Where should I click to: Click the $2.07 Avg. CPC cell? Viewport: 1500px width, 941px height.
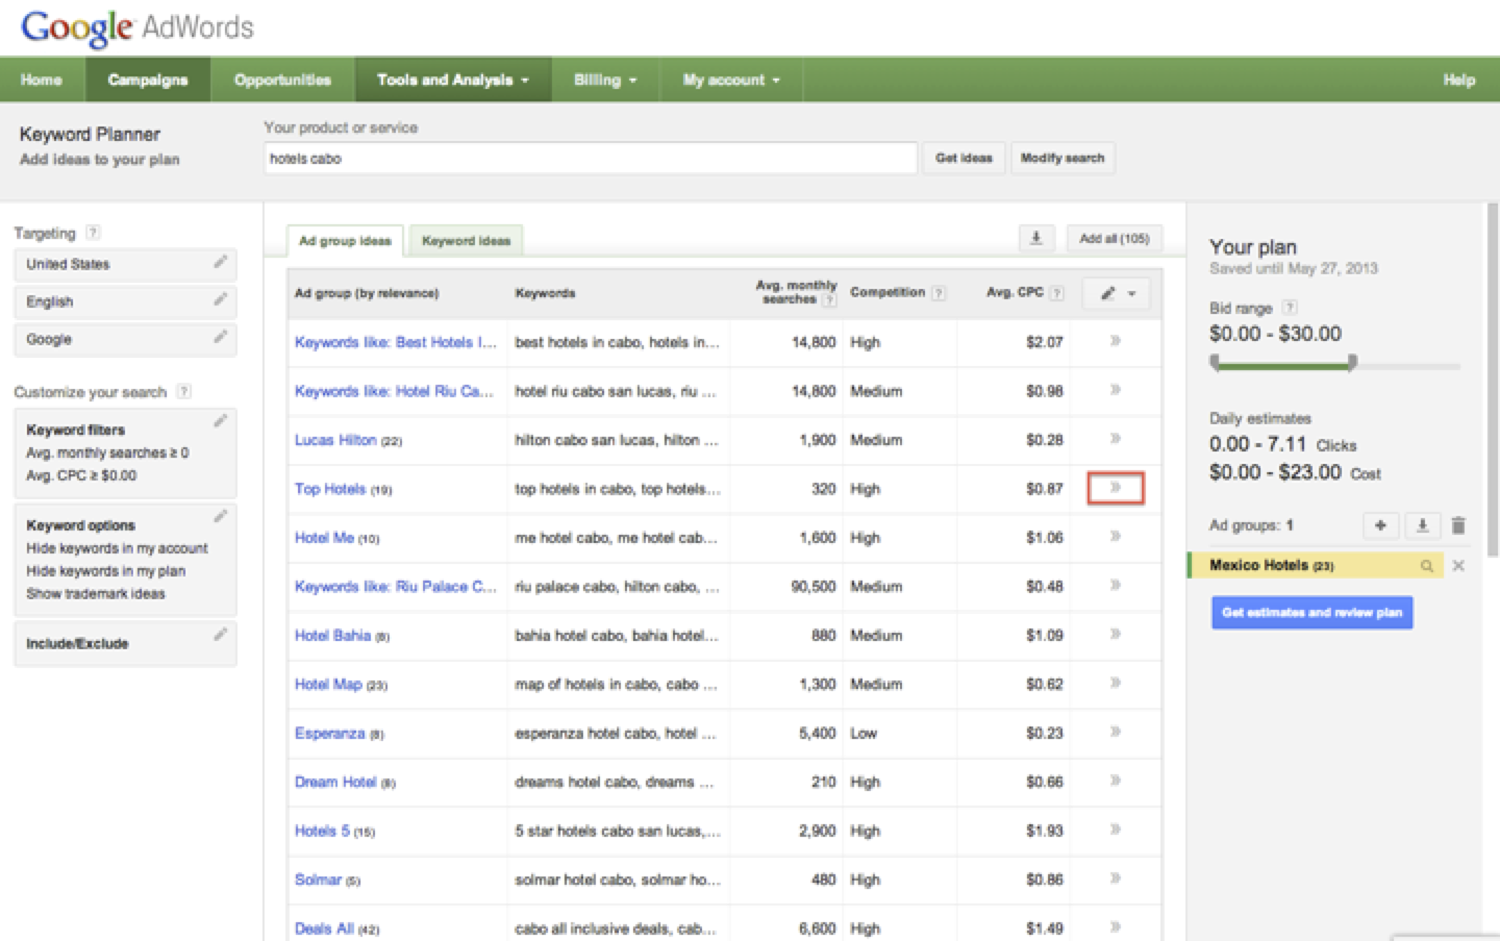1044,342
